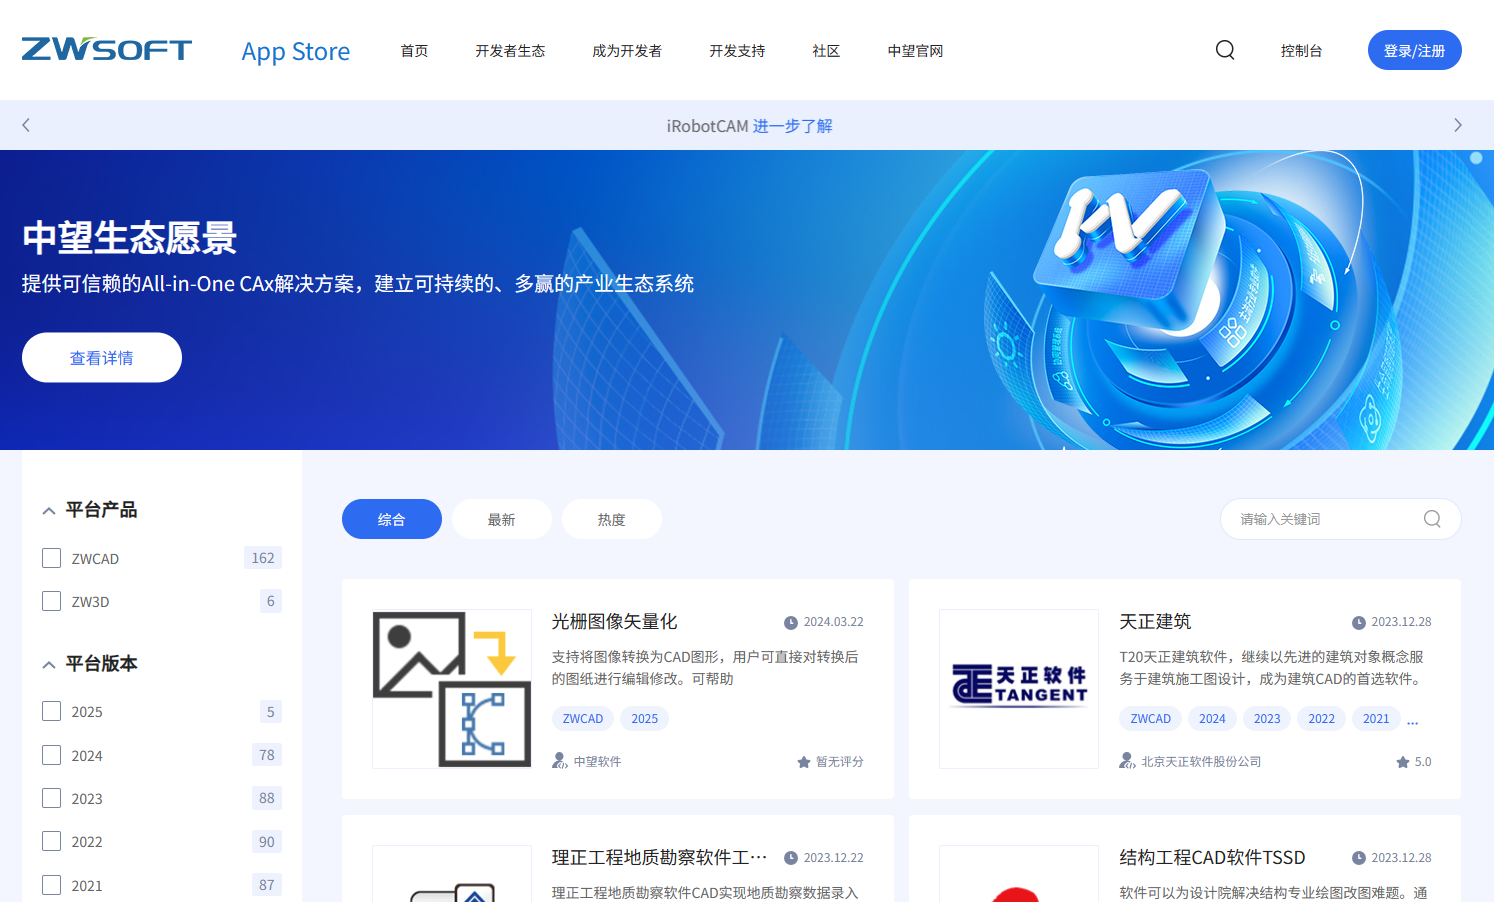
Task: Click ZWCAD tag on 光栅图像矢量化 card
Action: click(583, 719)
